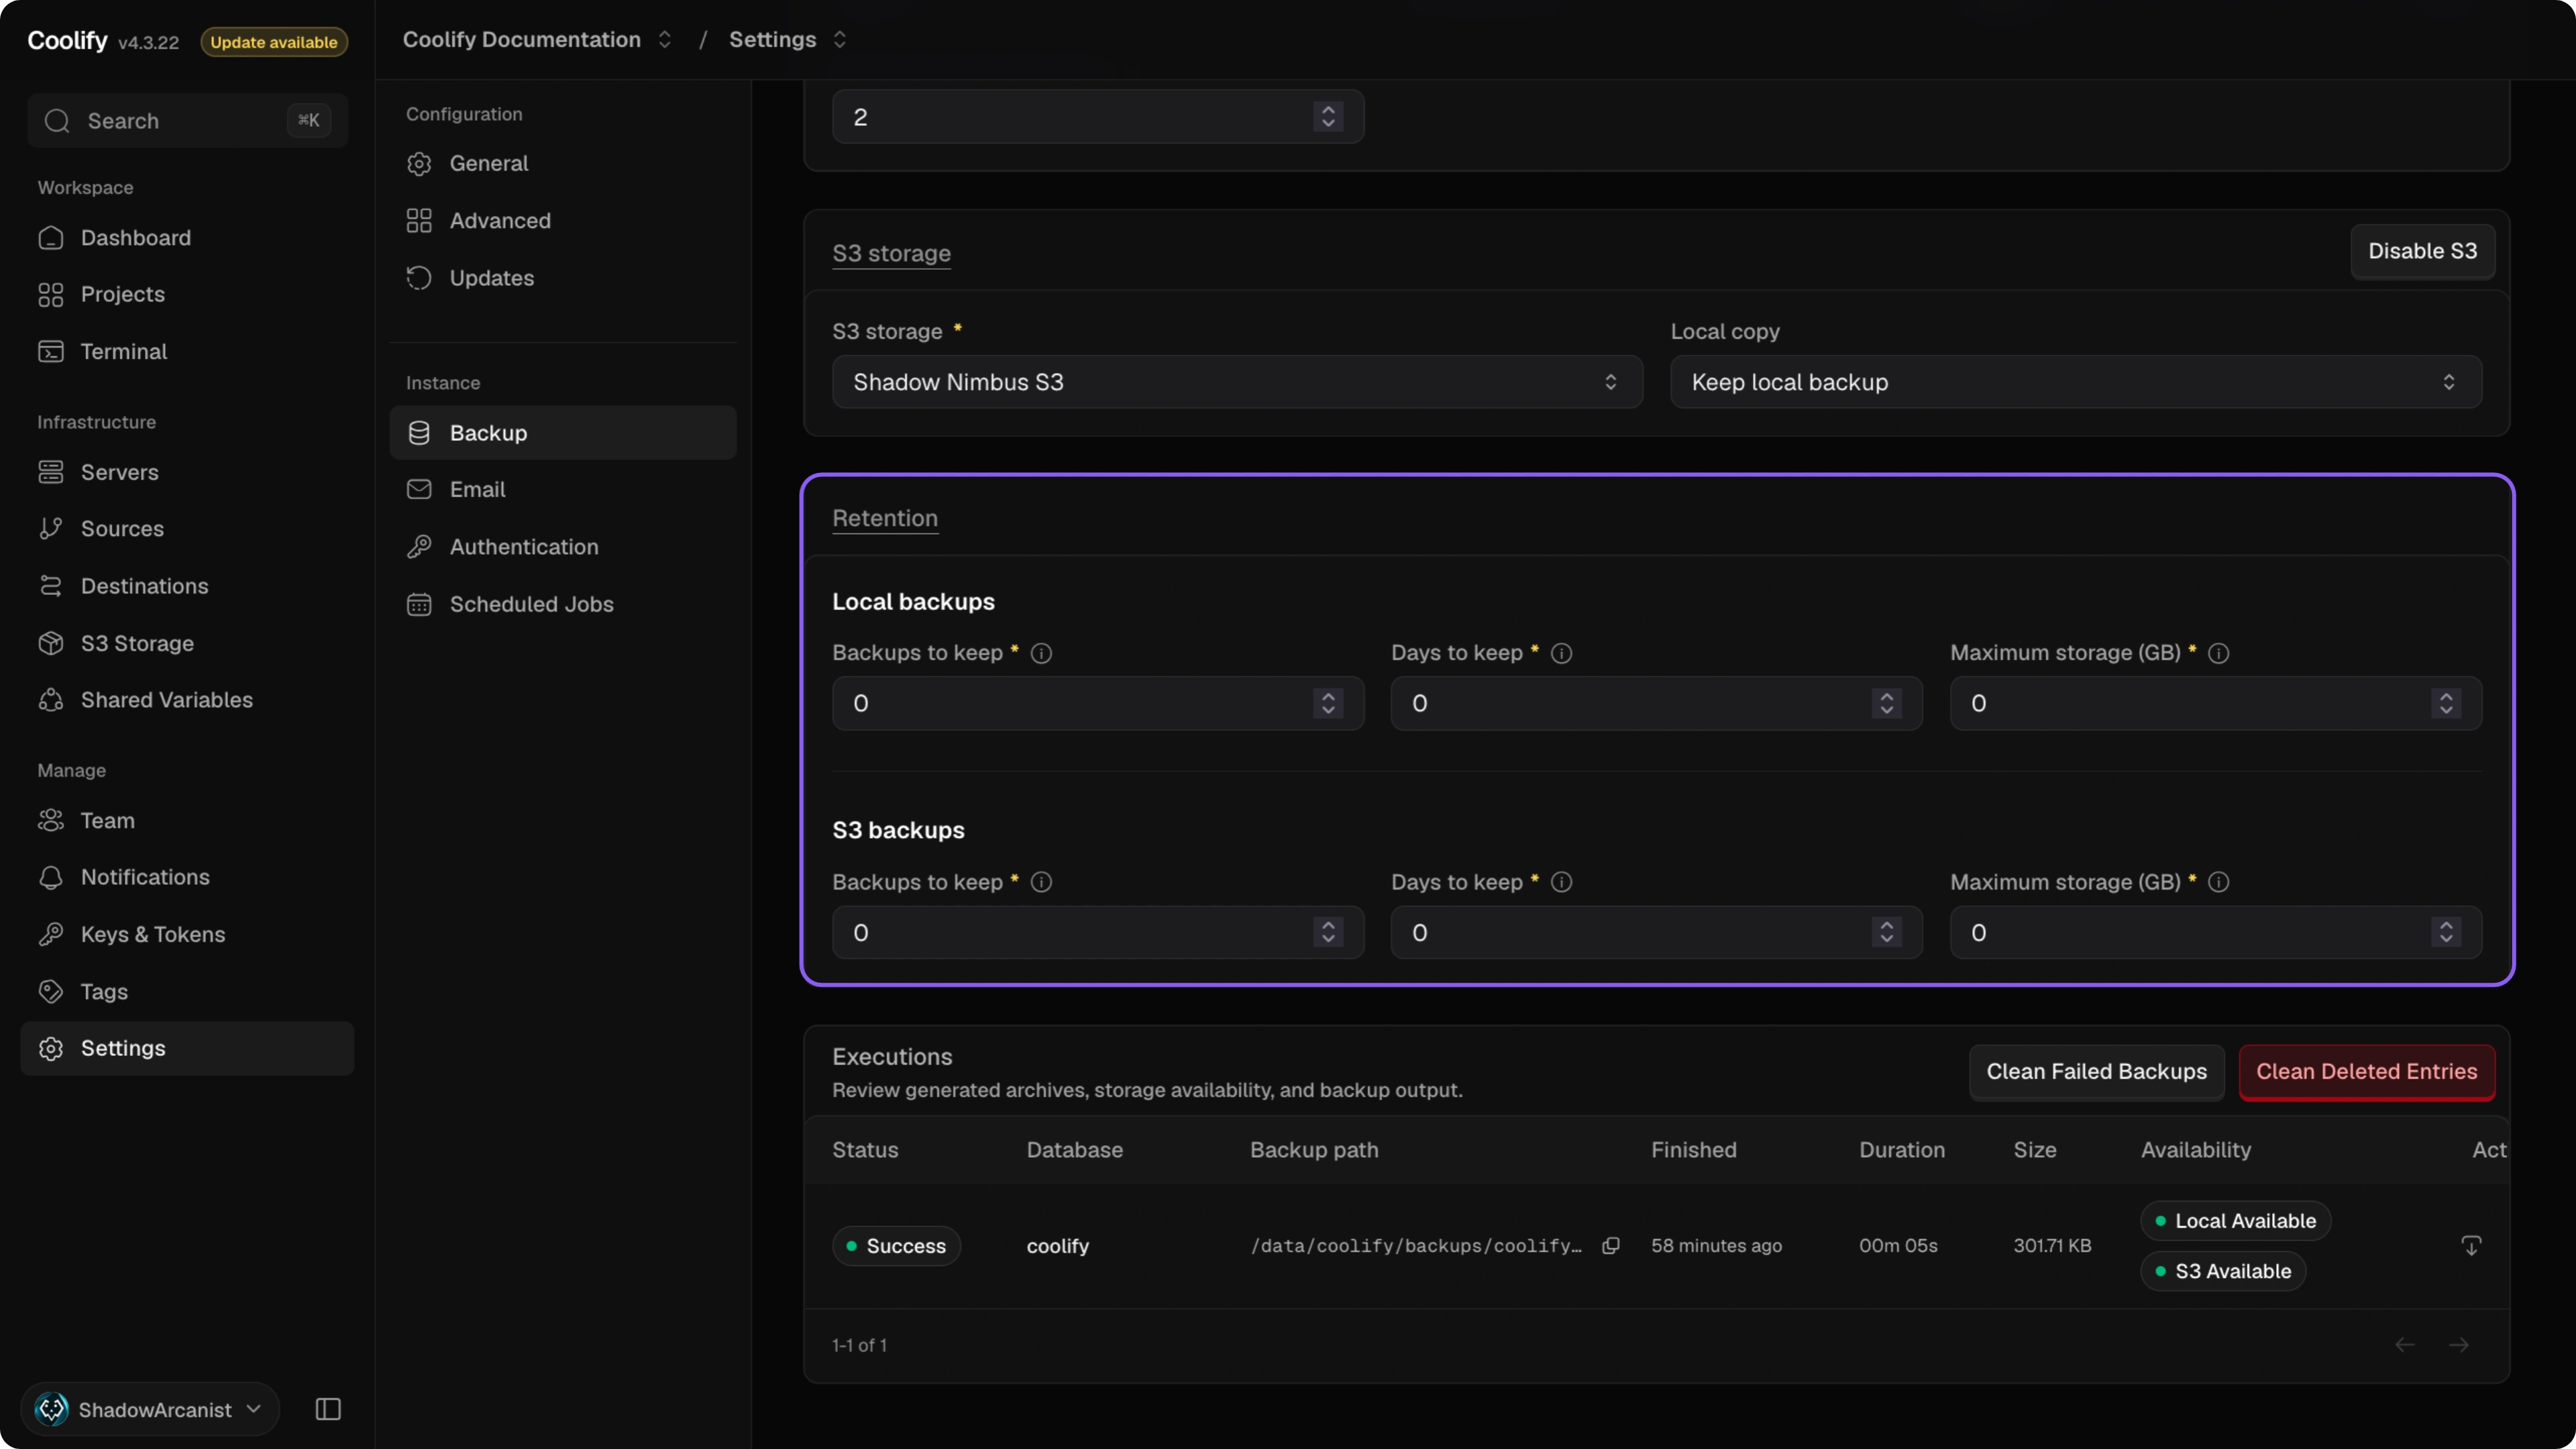Click info icon beside Local Maximum storage
Viewport: 2576px width, 1449px height.
2218,653
